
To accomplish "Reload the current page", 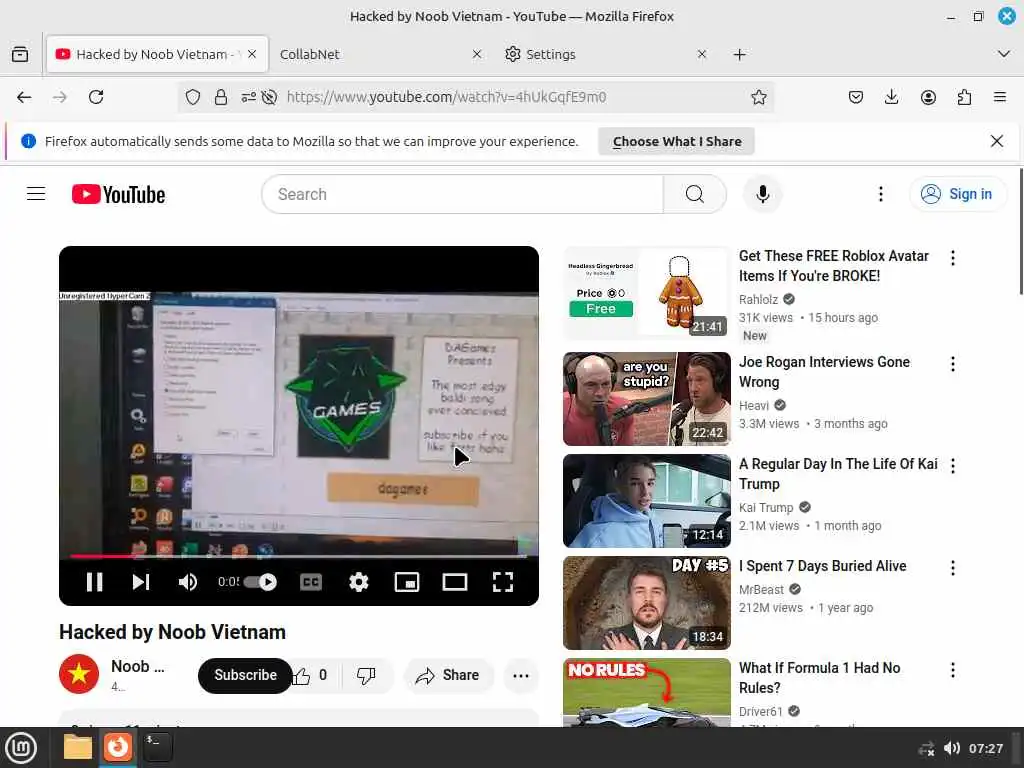I will [x=96, y=97].
